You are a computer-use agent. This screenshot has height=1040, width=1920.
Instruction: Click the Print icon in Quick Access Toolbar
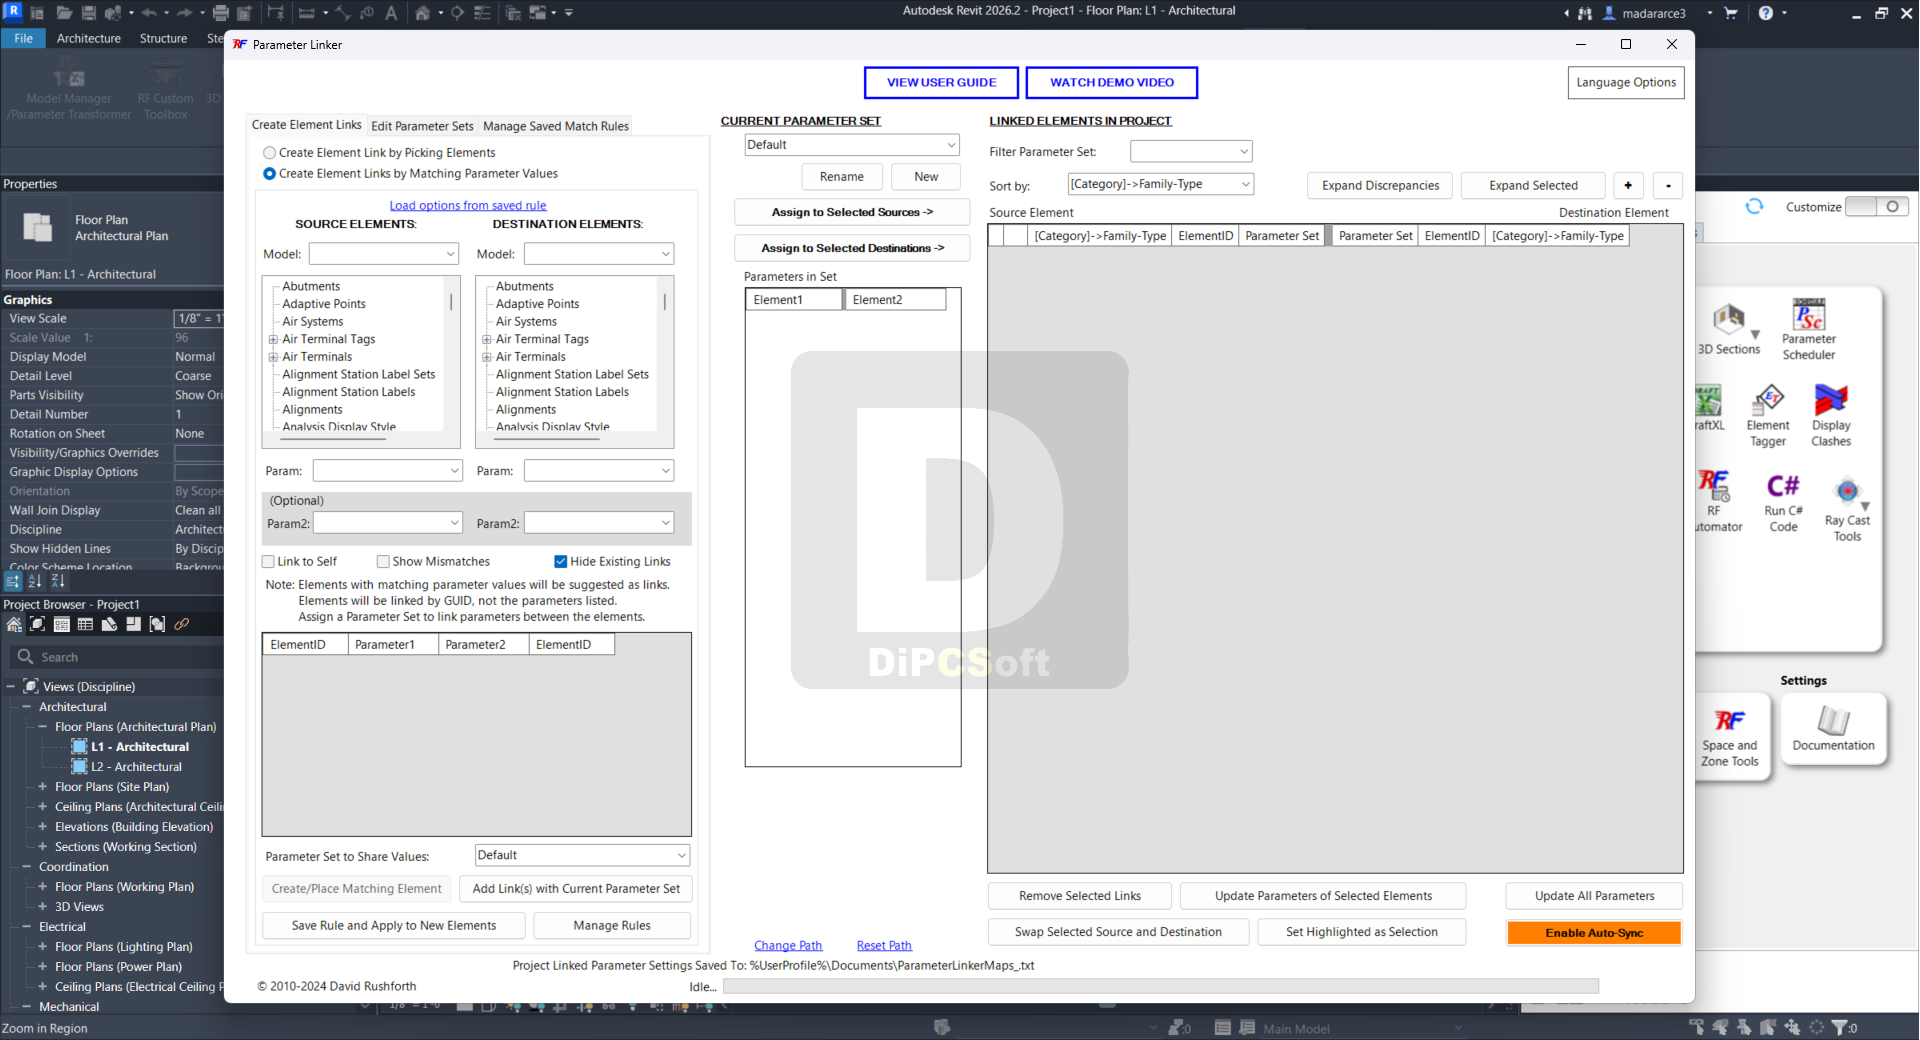(x=221, y=13)
